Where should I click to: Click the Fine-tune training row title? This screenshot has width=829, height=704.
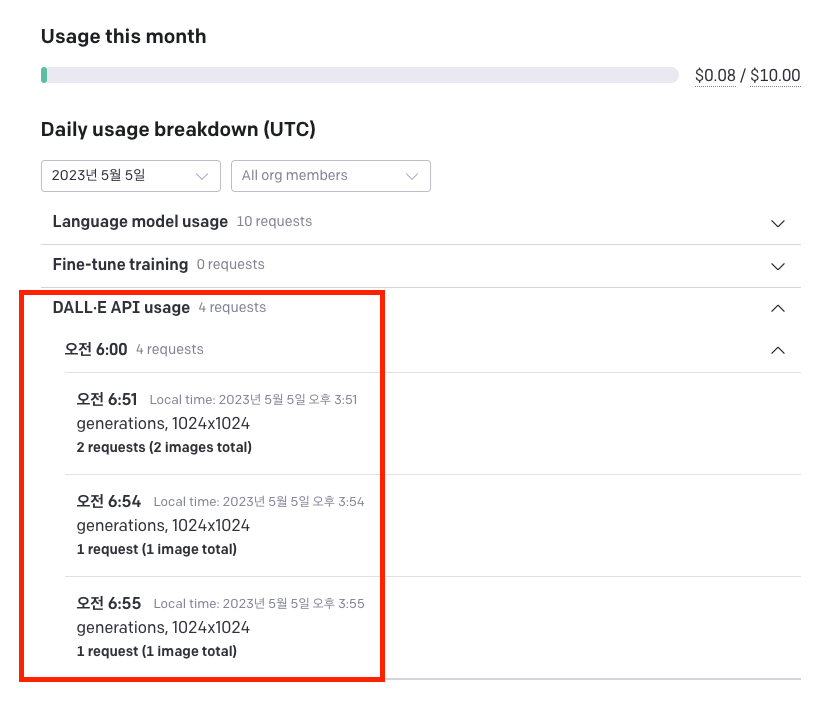pyautogui.click(x=120, y=264)
